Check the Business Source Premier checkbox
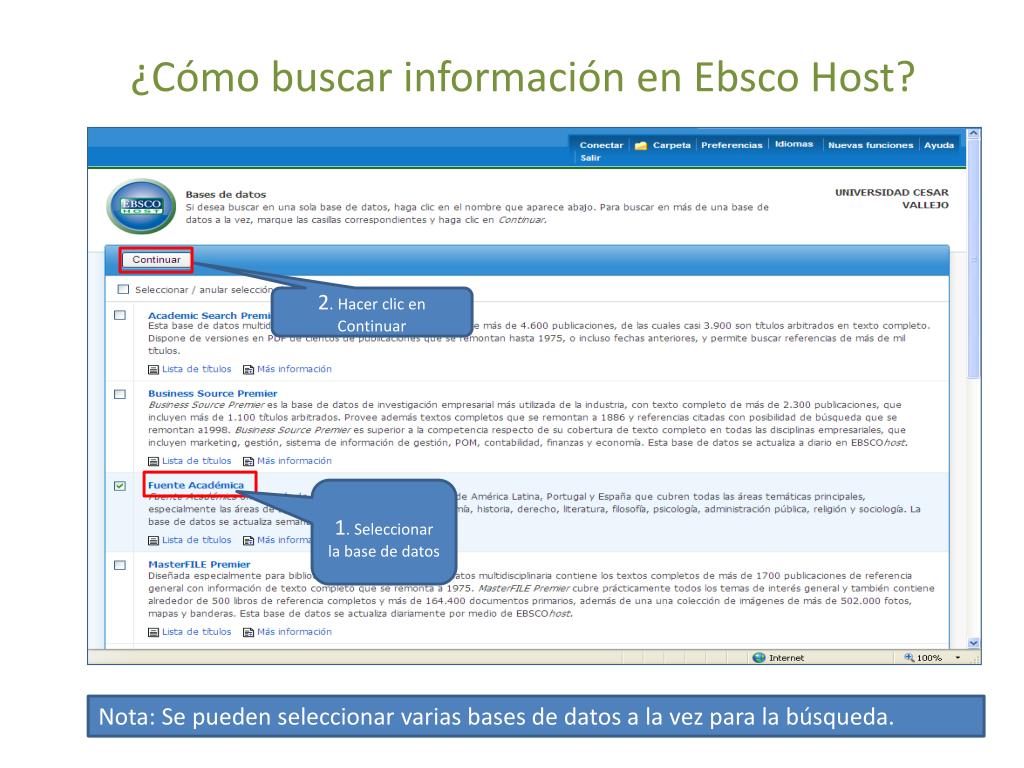Viewport: 1024px width, 768px height. 120,394
